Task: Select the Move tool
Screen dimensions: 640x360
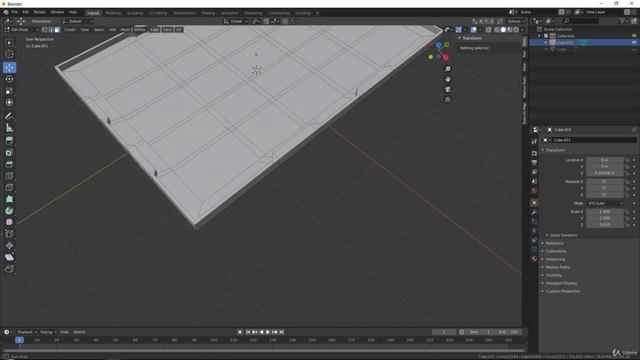Action: 9,67
